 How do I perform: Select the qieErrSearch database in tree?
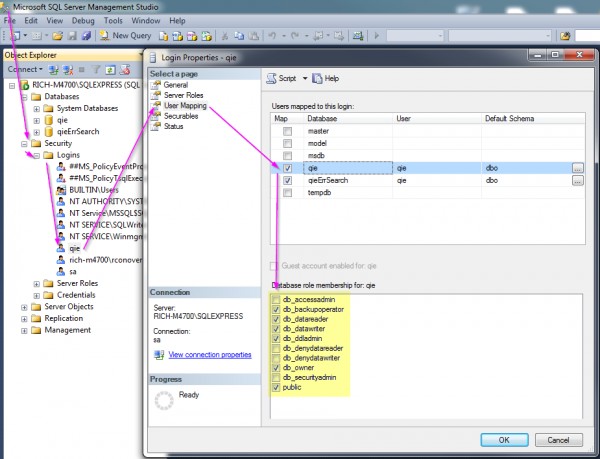coord(78,132)
